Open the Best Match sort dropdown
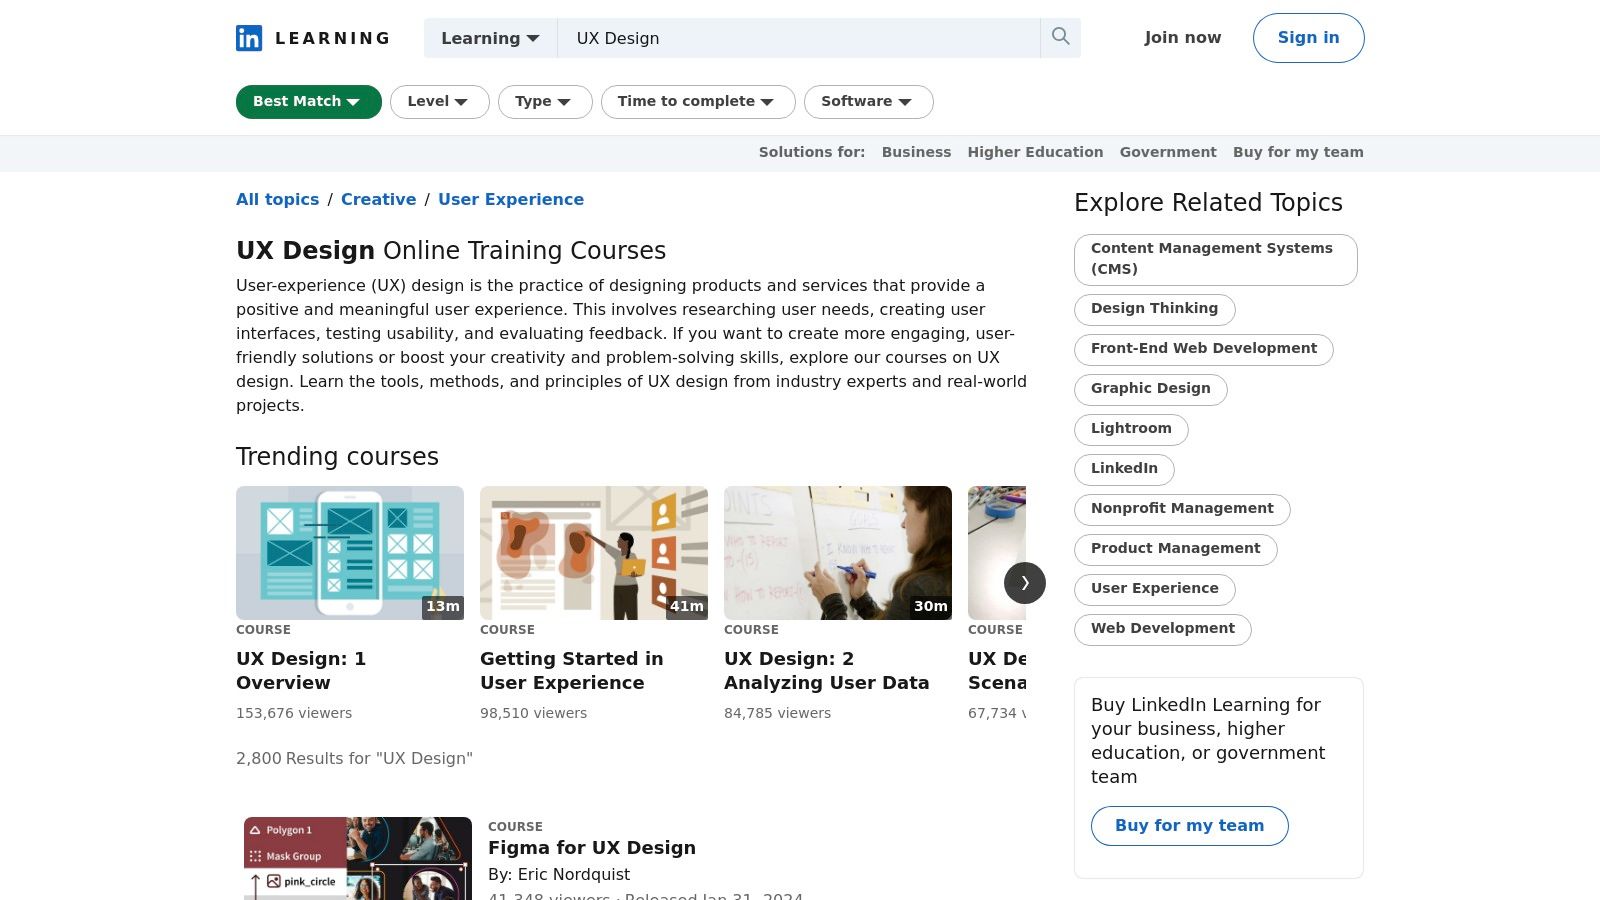The image size is (1600, 900). pyautogui.click(x=308, y=102)
